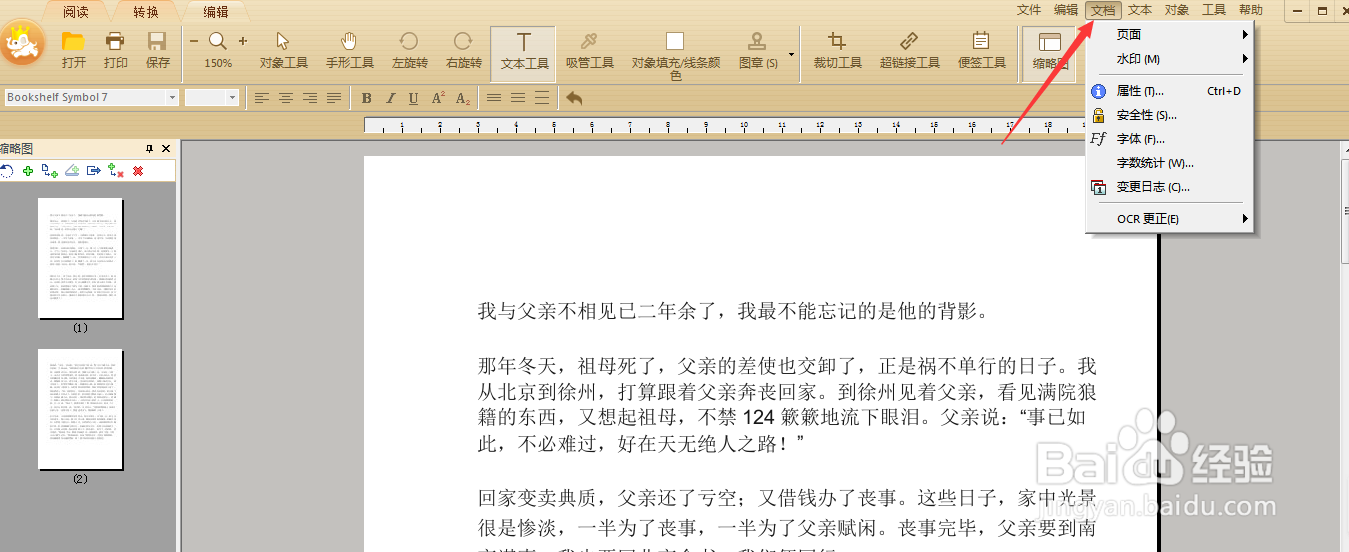Click the rotate page icon in thumbnail panel
1349x552 pixels.
point(6,171)
